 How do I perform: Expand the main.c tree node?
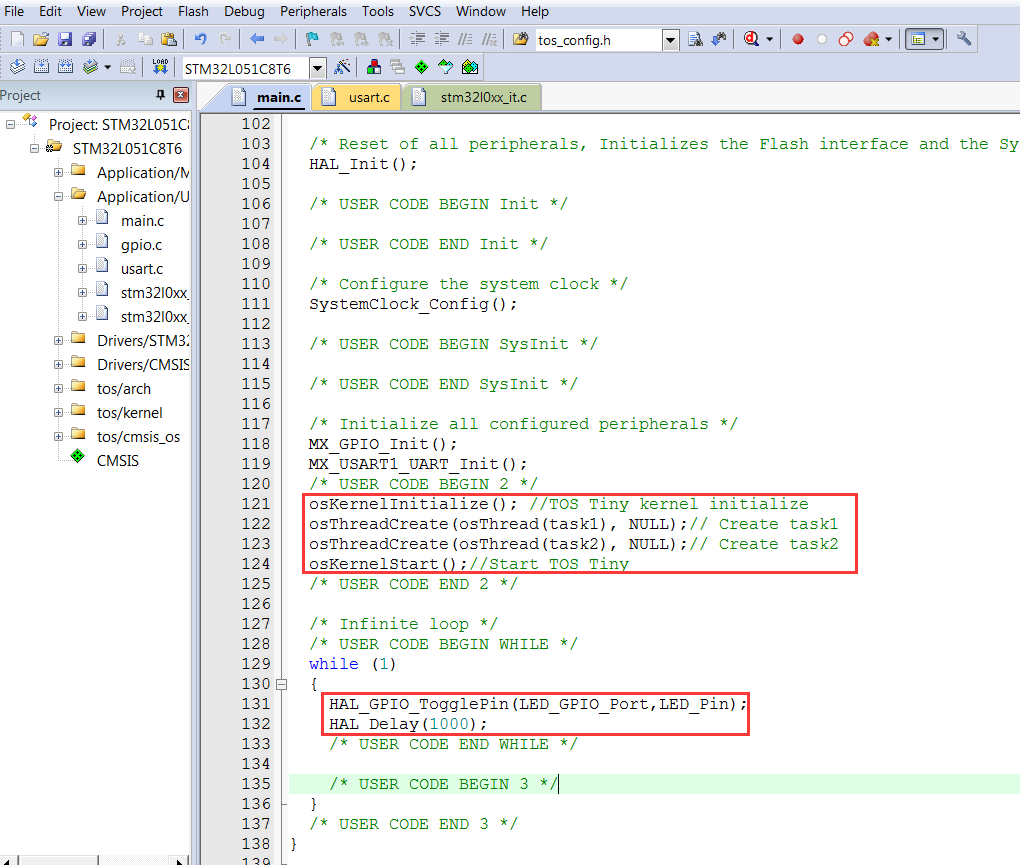point(83,220)
